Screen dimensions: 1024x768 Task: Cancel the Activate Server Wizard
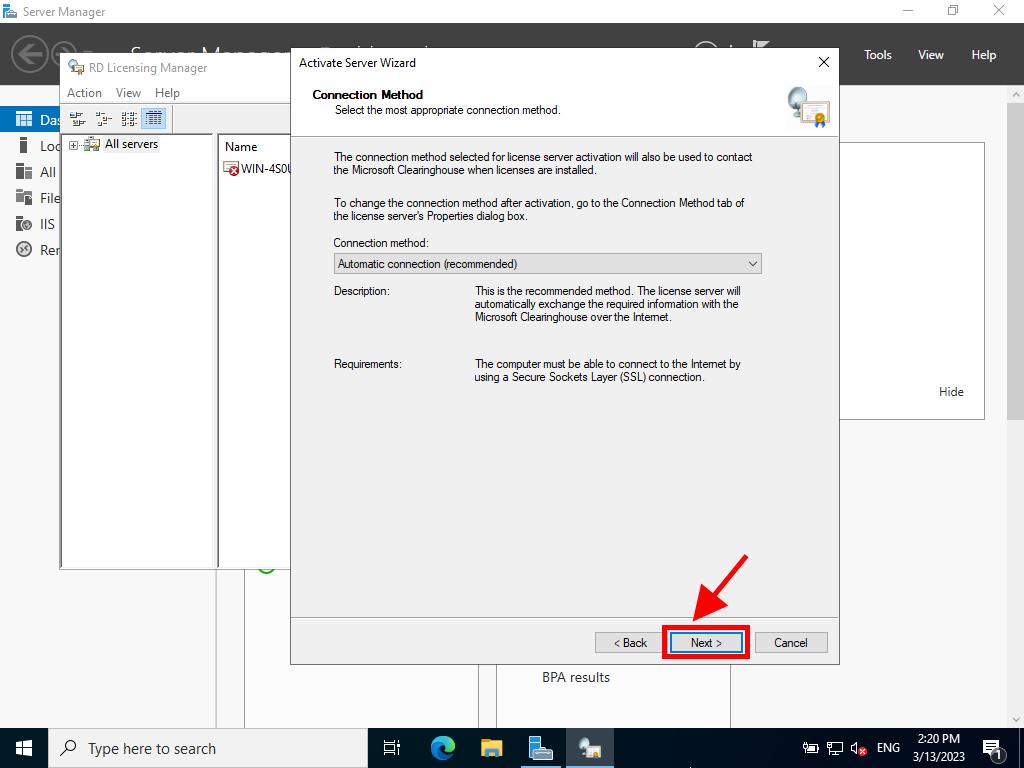790,643
